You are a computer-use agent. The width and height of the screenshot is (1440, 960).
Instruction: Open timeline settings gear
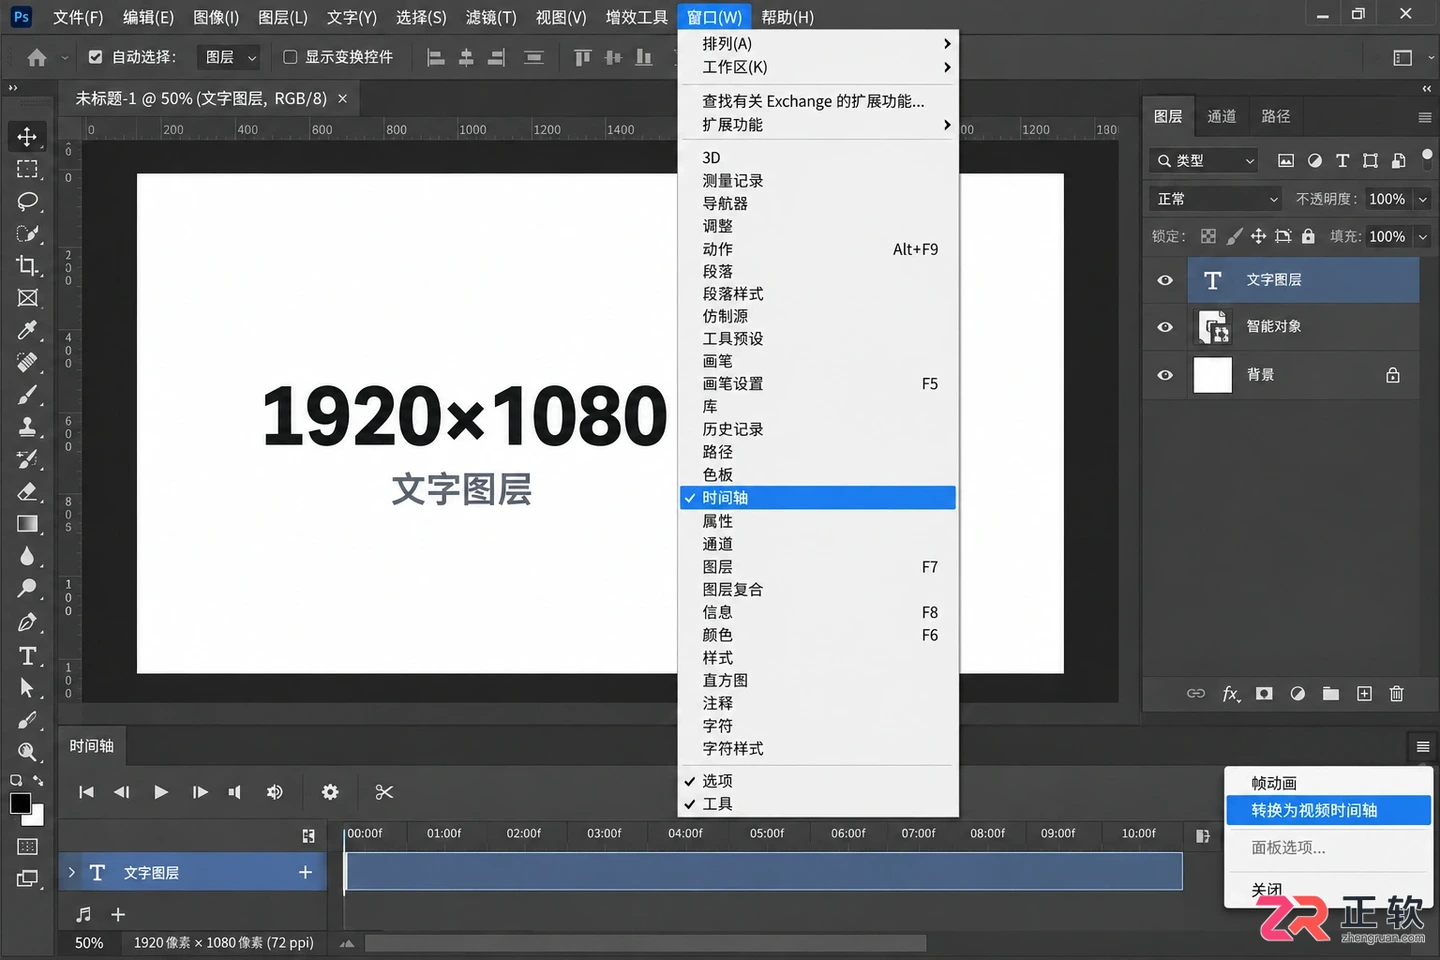point(330,792)
